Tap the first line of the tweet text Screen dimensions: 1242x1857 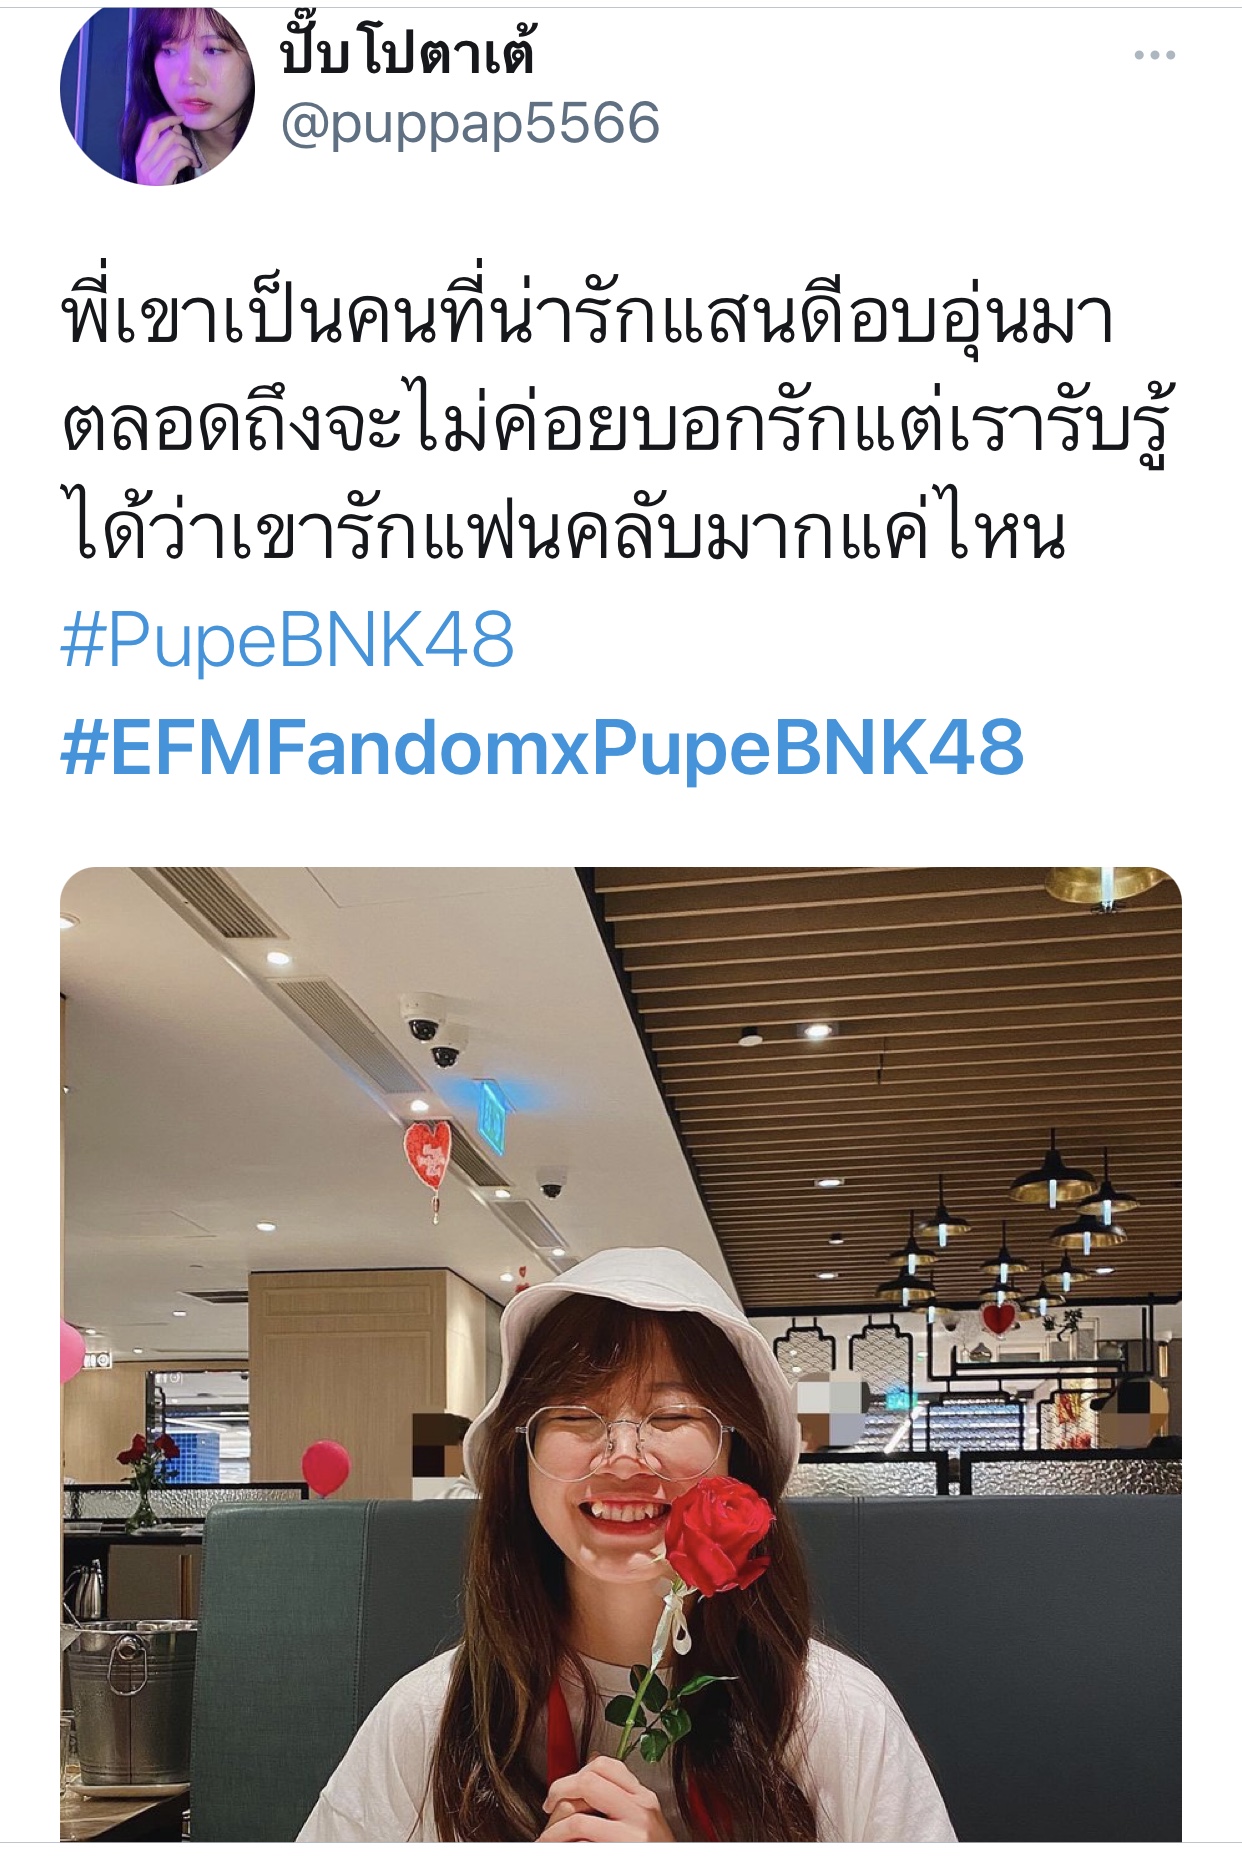[x=589, y=317]
